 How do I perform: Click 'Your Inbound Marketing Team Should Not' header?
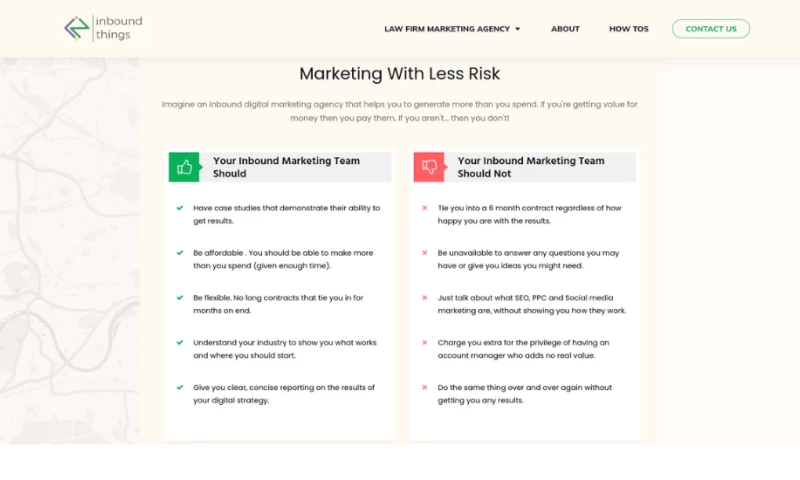click(x=531, y=167)
